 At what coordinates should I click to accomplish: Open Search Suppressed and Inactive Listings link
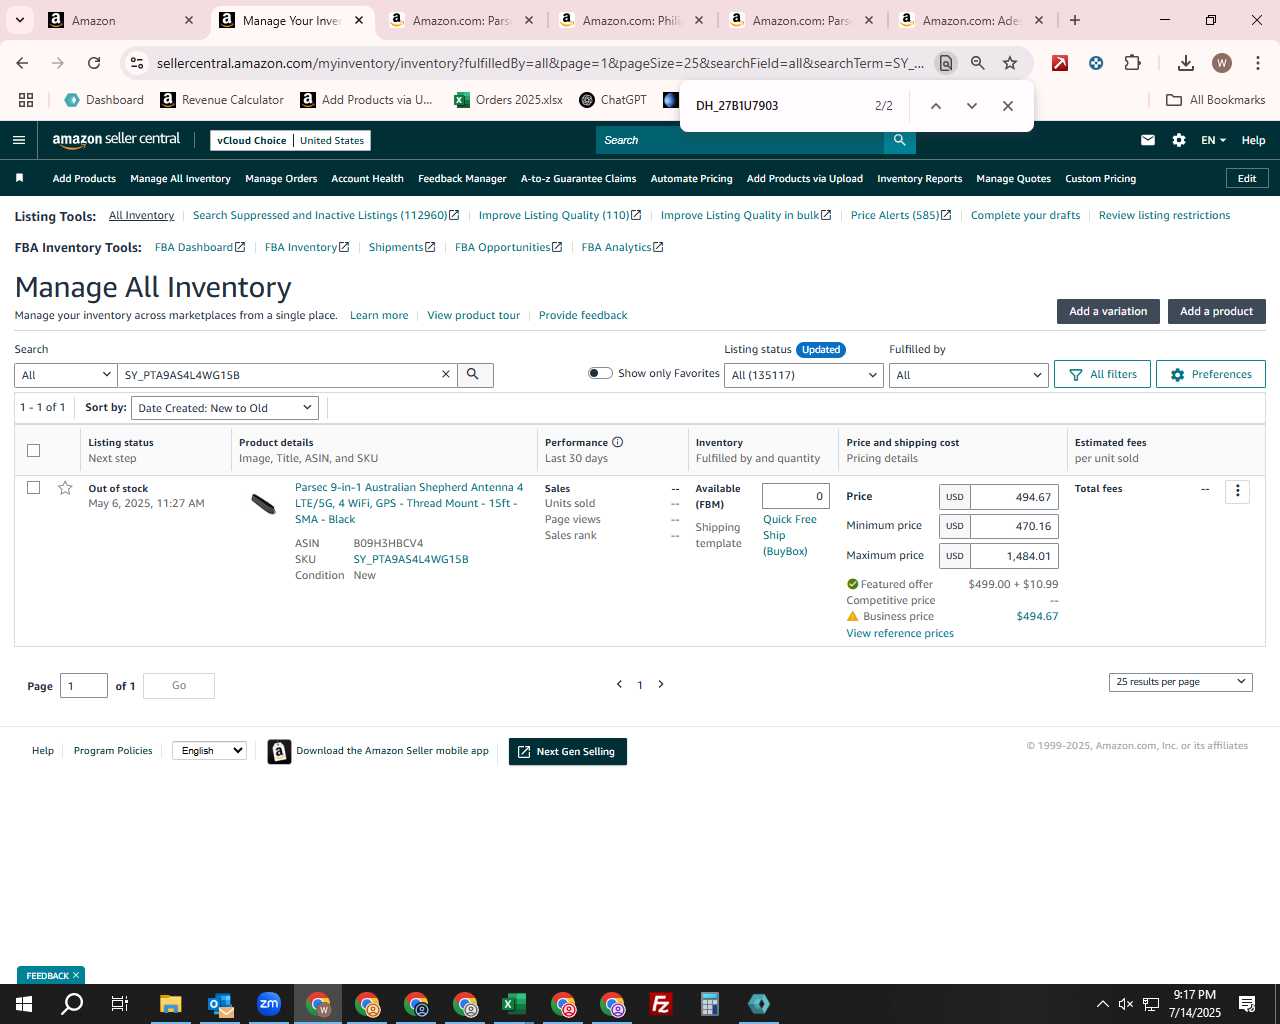[x=325, y=215]
